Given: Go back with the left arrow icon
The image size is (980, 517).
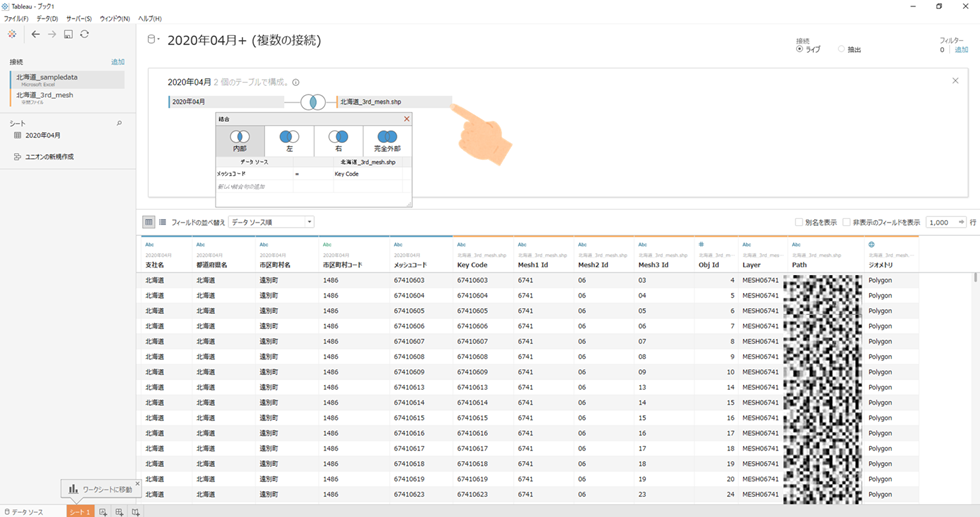Looking at the screenshot, I should click(x=36, y=34).
